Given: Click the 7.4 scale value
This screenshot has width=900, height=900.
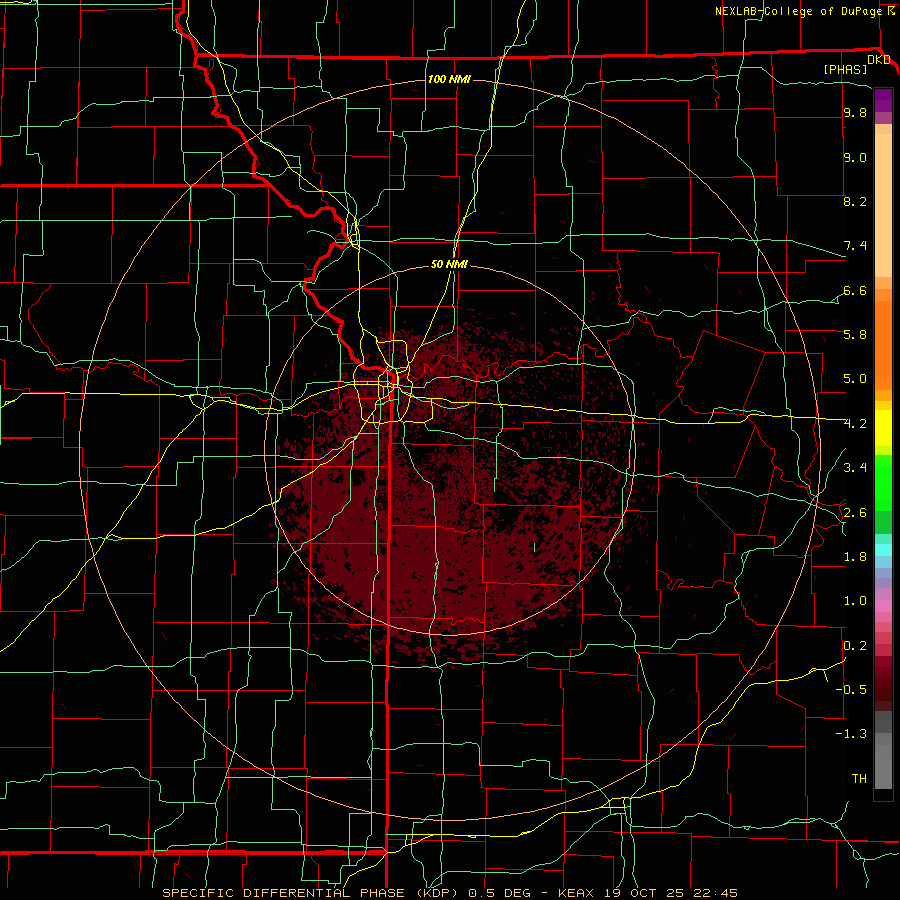Looking at the screenshot, I should [x=855, y=246].
